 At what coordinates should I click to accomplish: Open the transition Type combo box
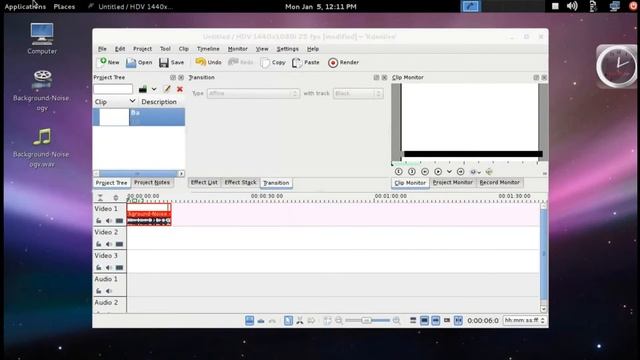(x=253, y=93)
